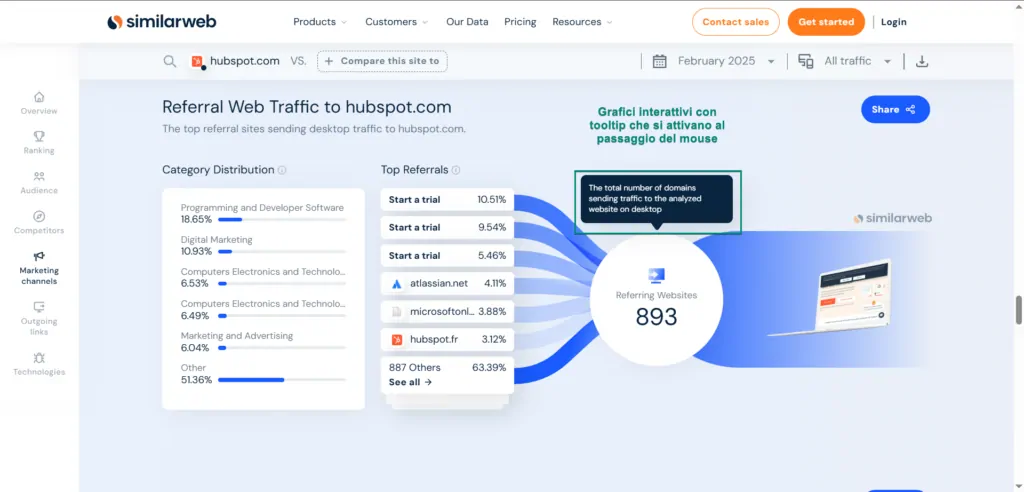
Task: Open the All traffic dropdown
Action: click(x=857, y=61)
